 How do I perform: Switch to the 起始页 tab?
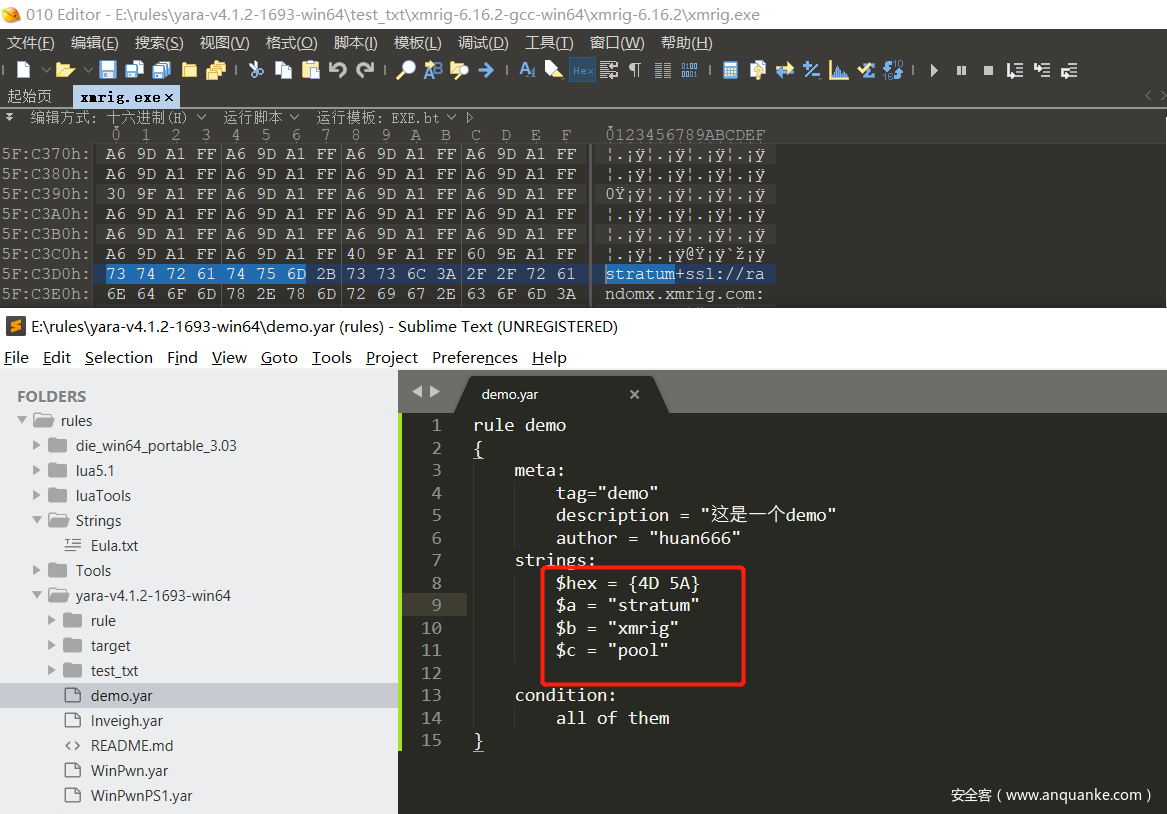pyautogui.click(x=30, y=97)
